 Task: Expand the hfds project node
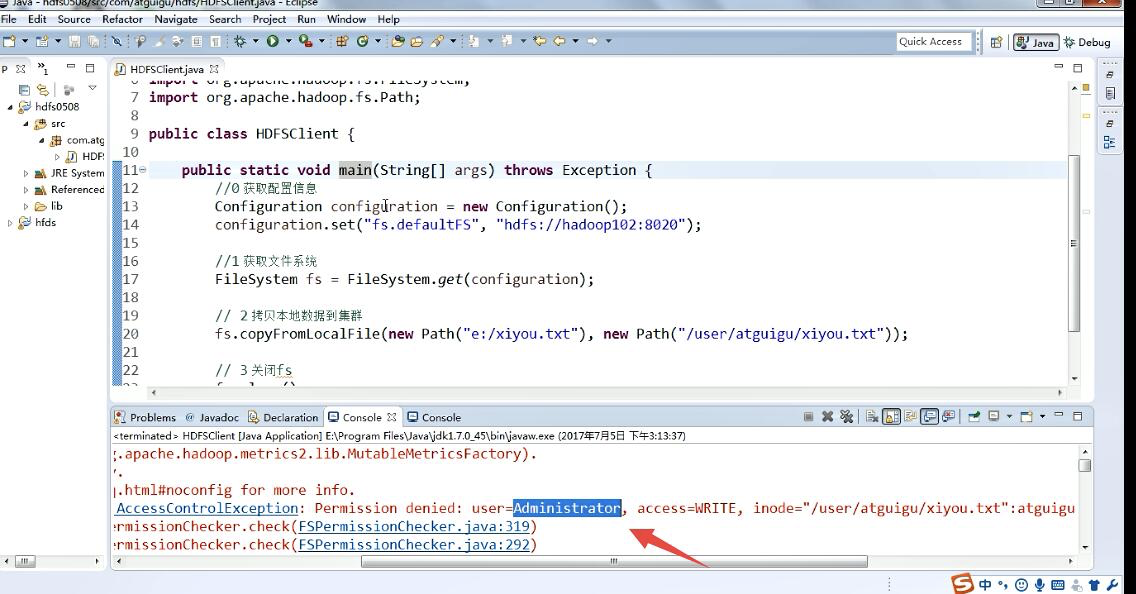[x=10, y=223]
